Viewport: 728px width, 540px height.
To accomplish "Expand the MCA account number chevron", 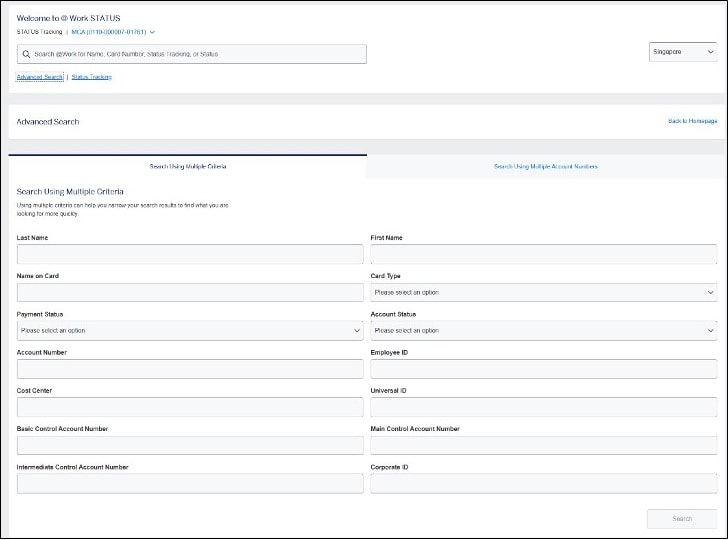I will (x=152, y=32).
